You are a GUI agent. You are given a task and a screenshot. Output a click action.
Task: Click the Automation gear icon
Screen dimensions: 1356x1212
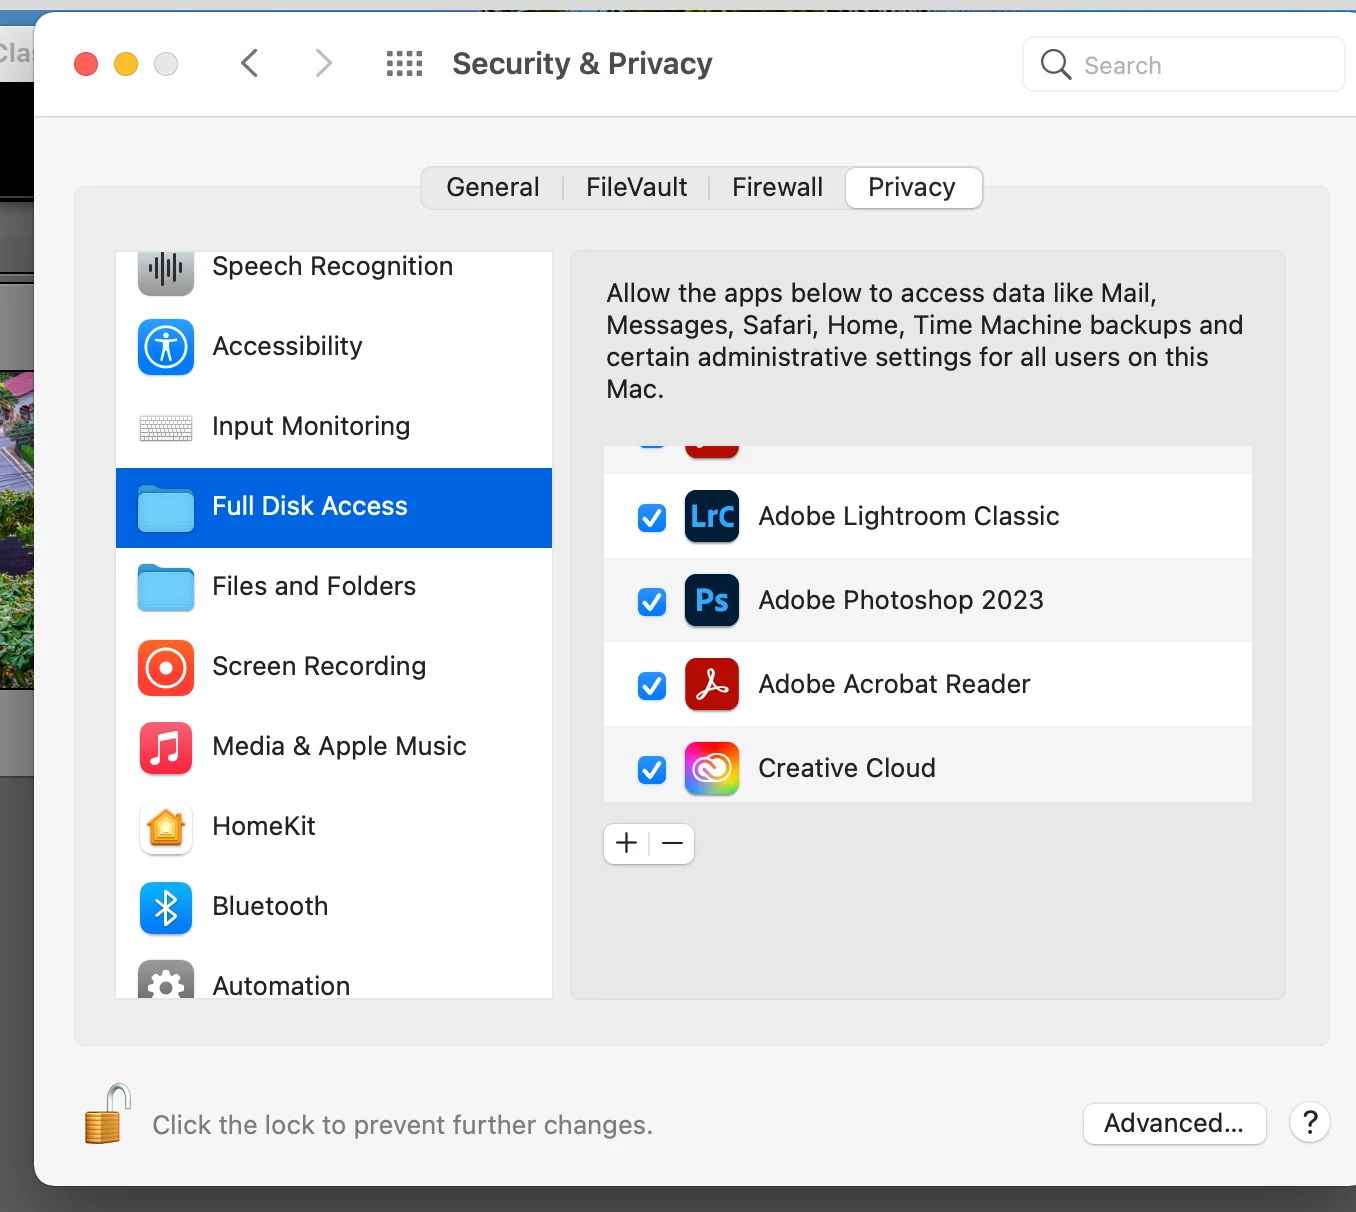tap(166, 980)
